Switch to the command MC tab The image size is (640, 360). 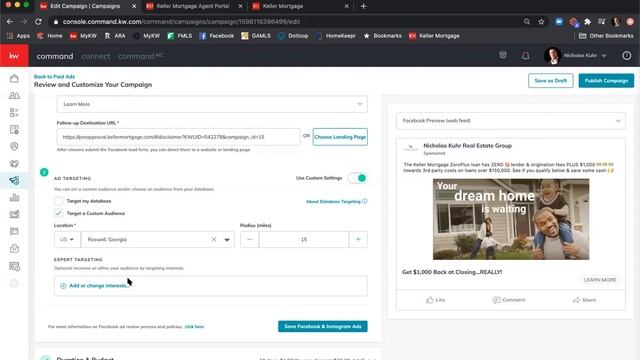pos(140,56)
